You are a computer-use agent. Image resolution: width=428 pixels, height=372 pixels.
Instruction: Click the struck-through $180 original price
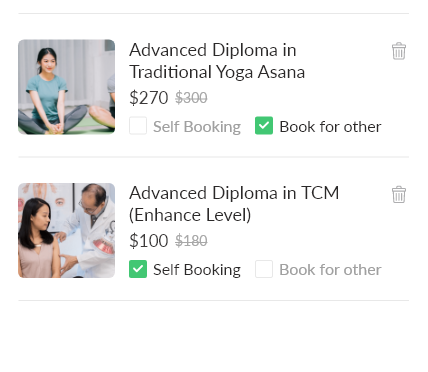click(x=191, y=241)
